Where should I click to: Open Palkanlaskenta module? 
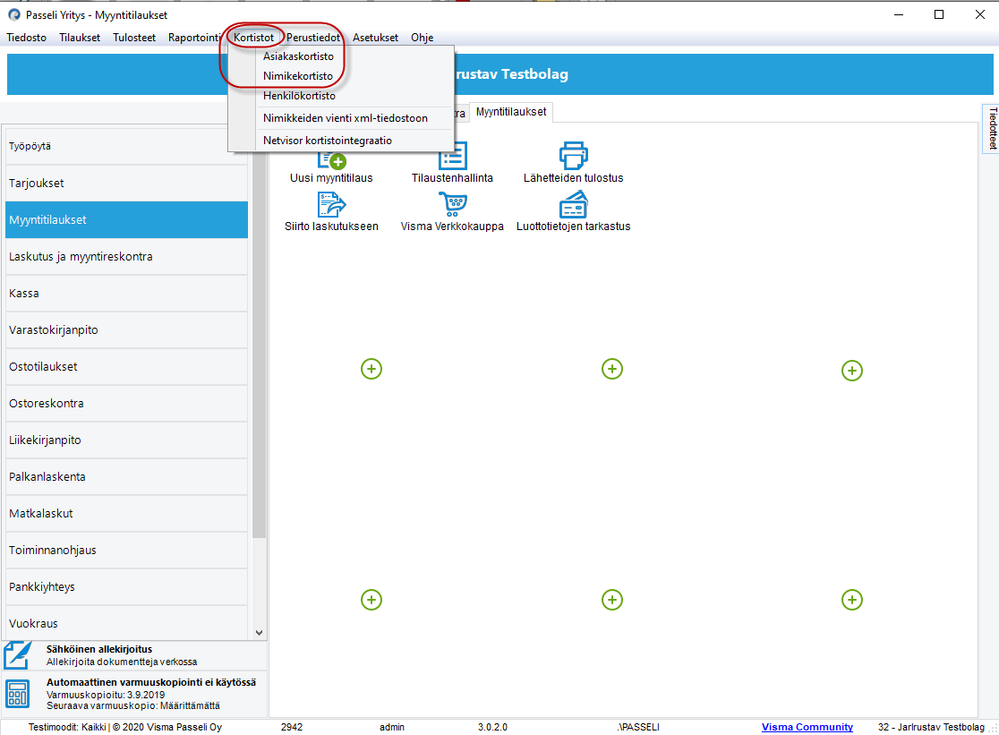[x=126, y=476]
